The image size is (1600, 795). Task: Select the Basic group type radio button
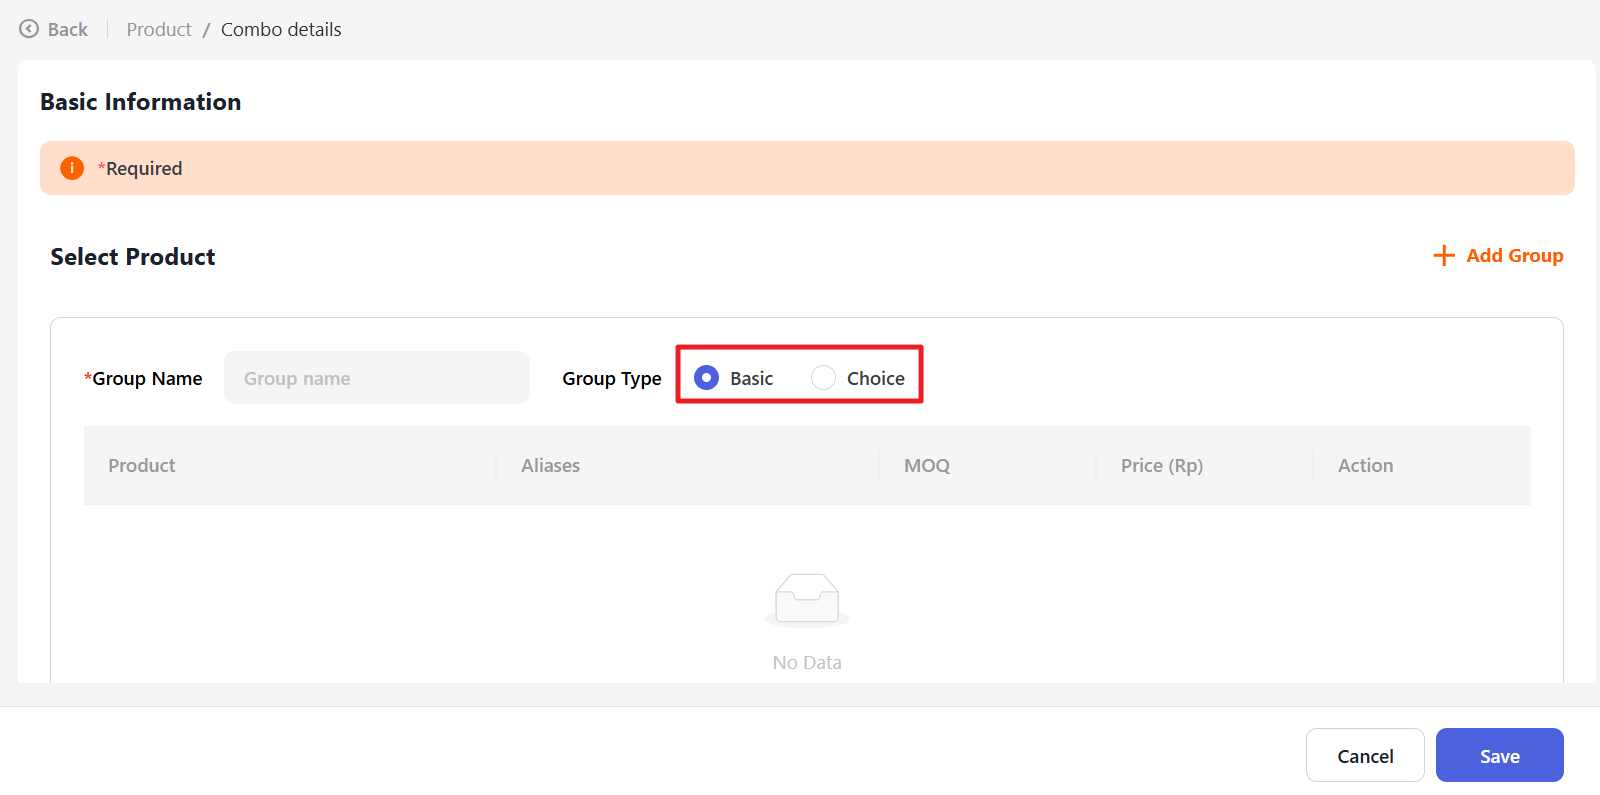706,378
